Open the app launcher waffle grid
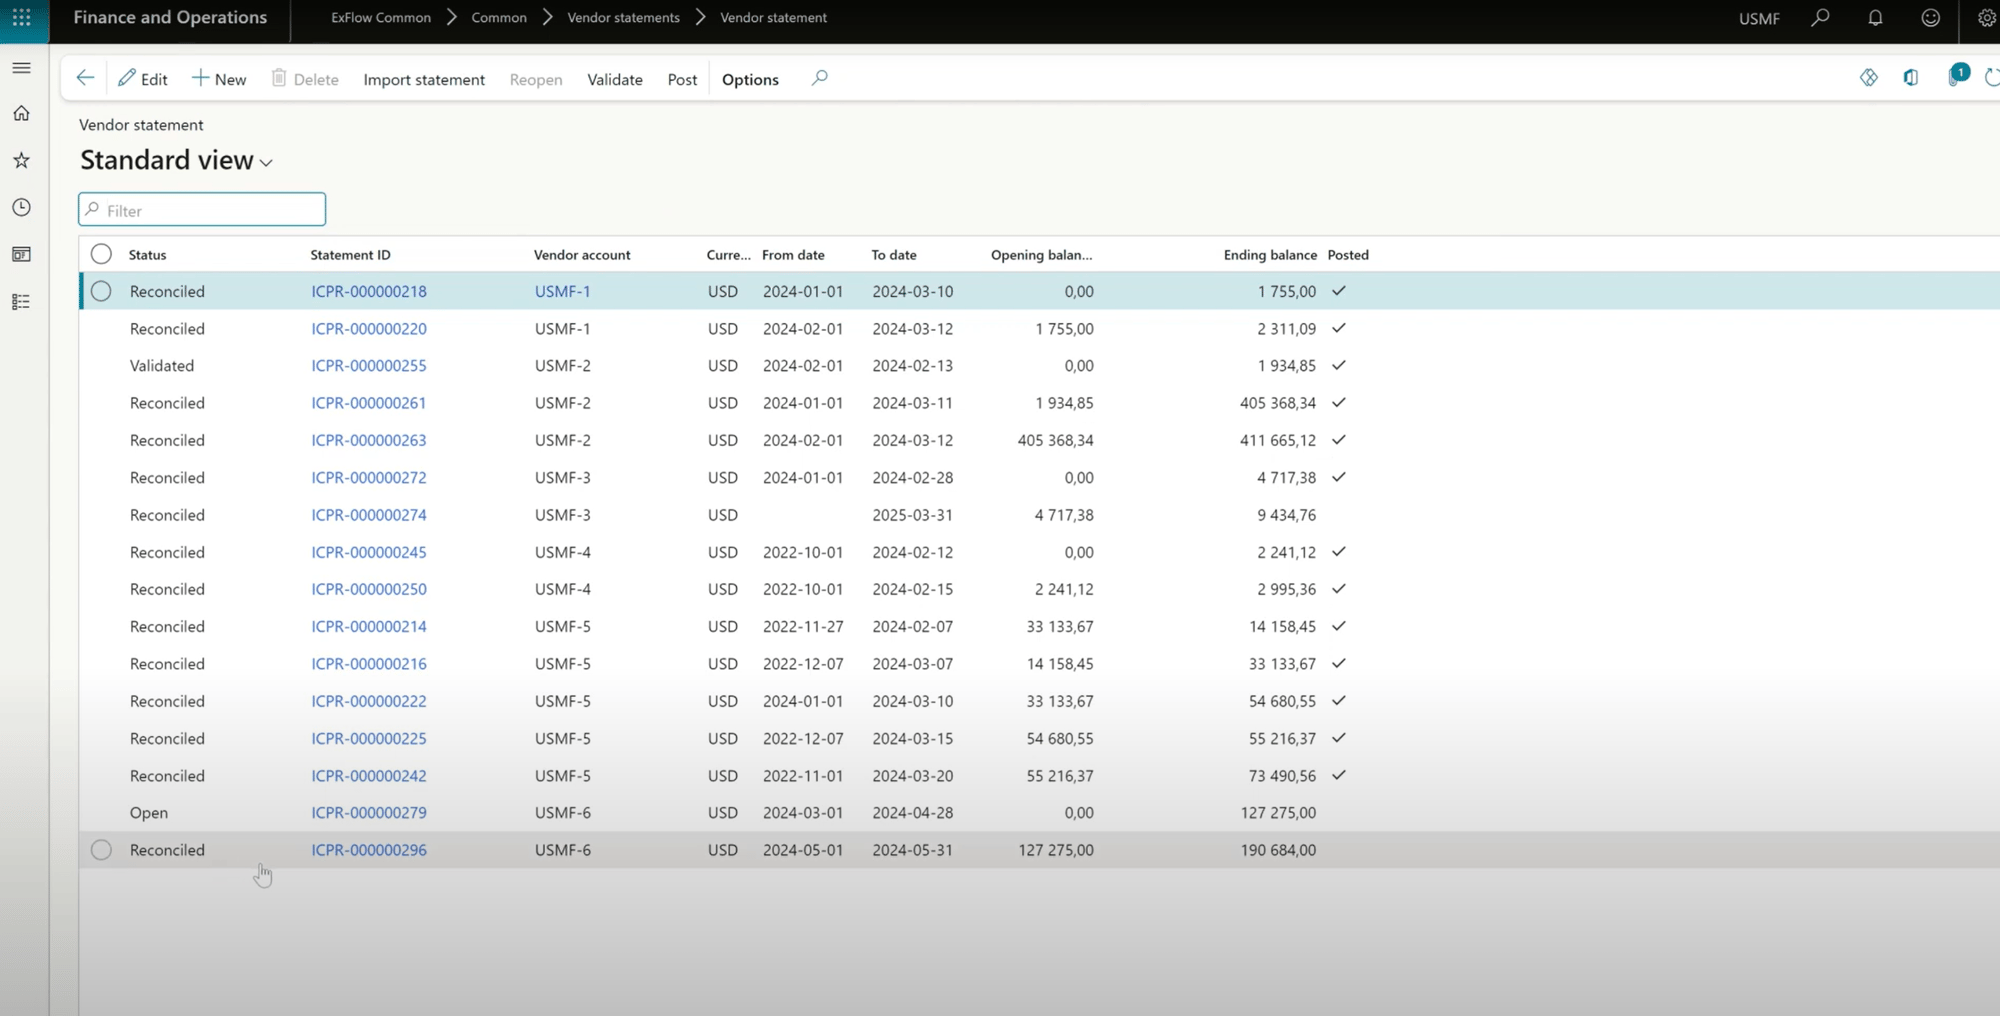This screenshot has width=2000, height=1016. 21,18
